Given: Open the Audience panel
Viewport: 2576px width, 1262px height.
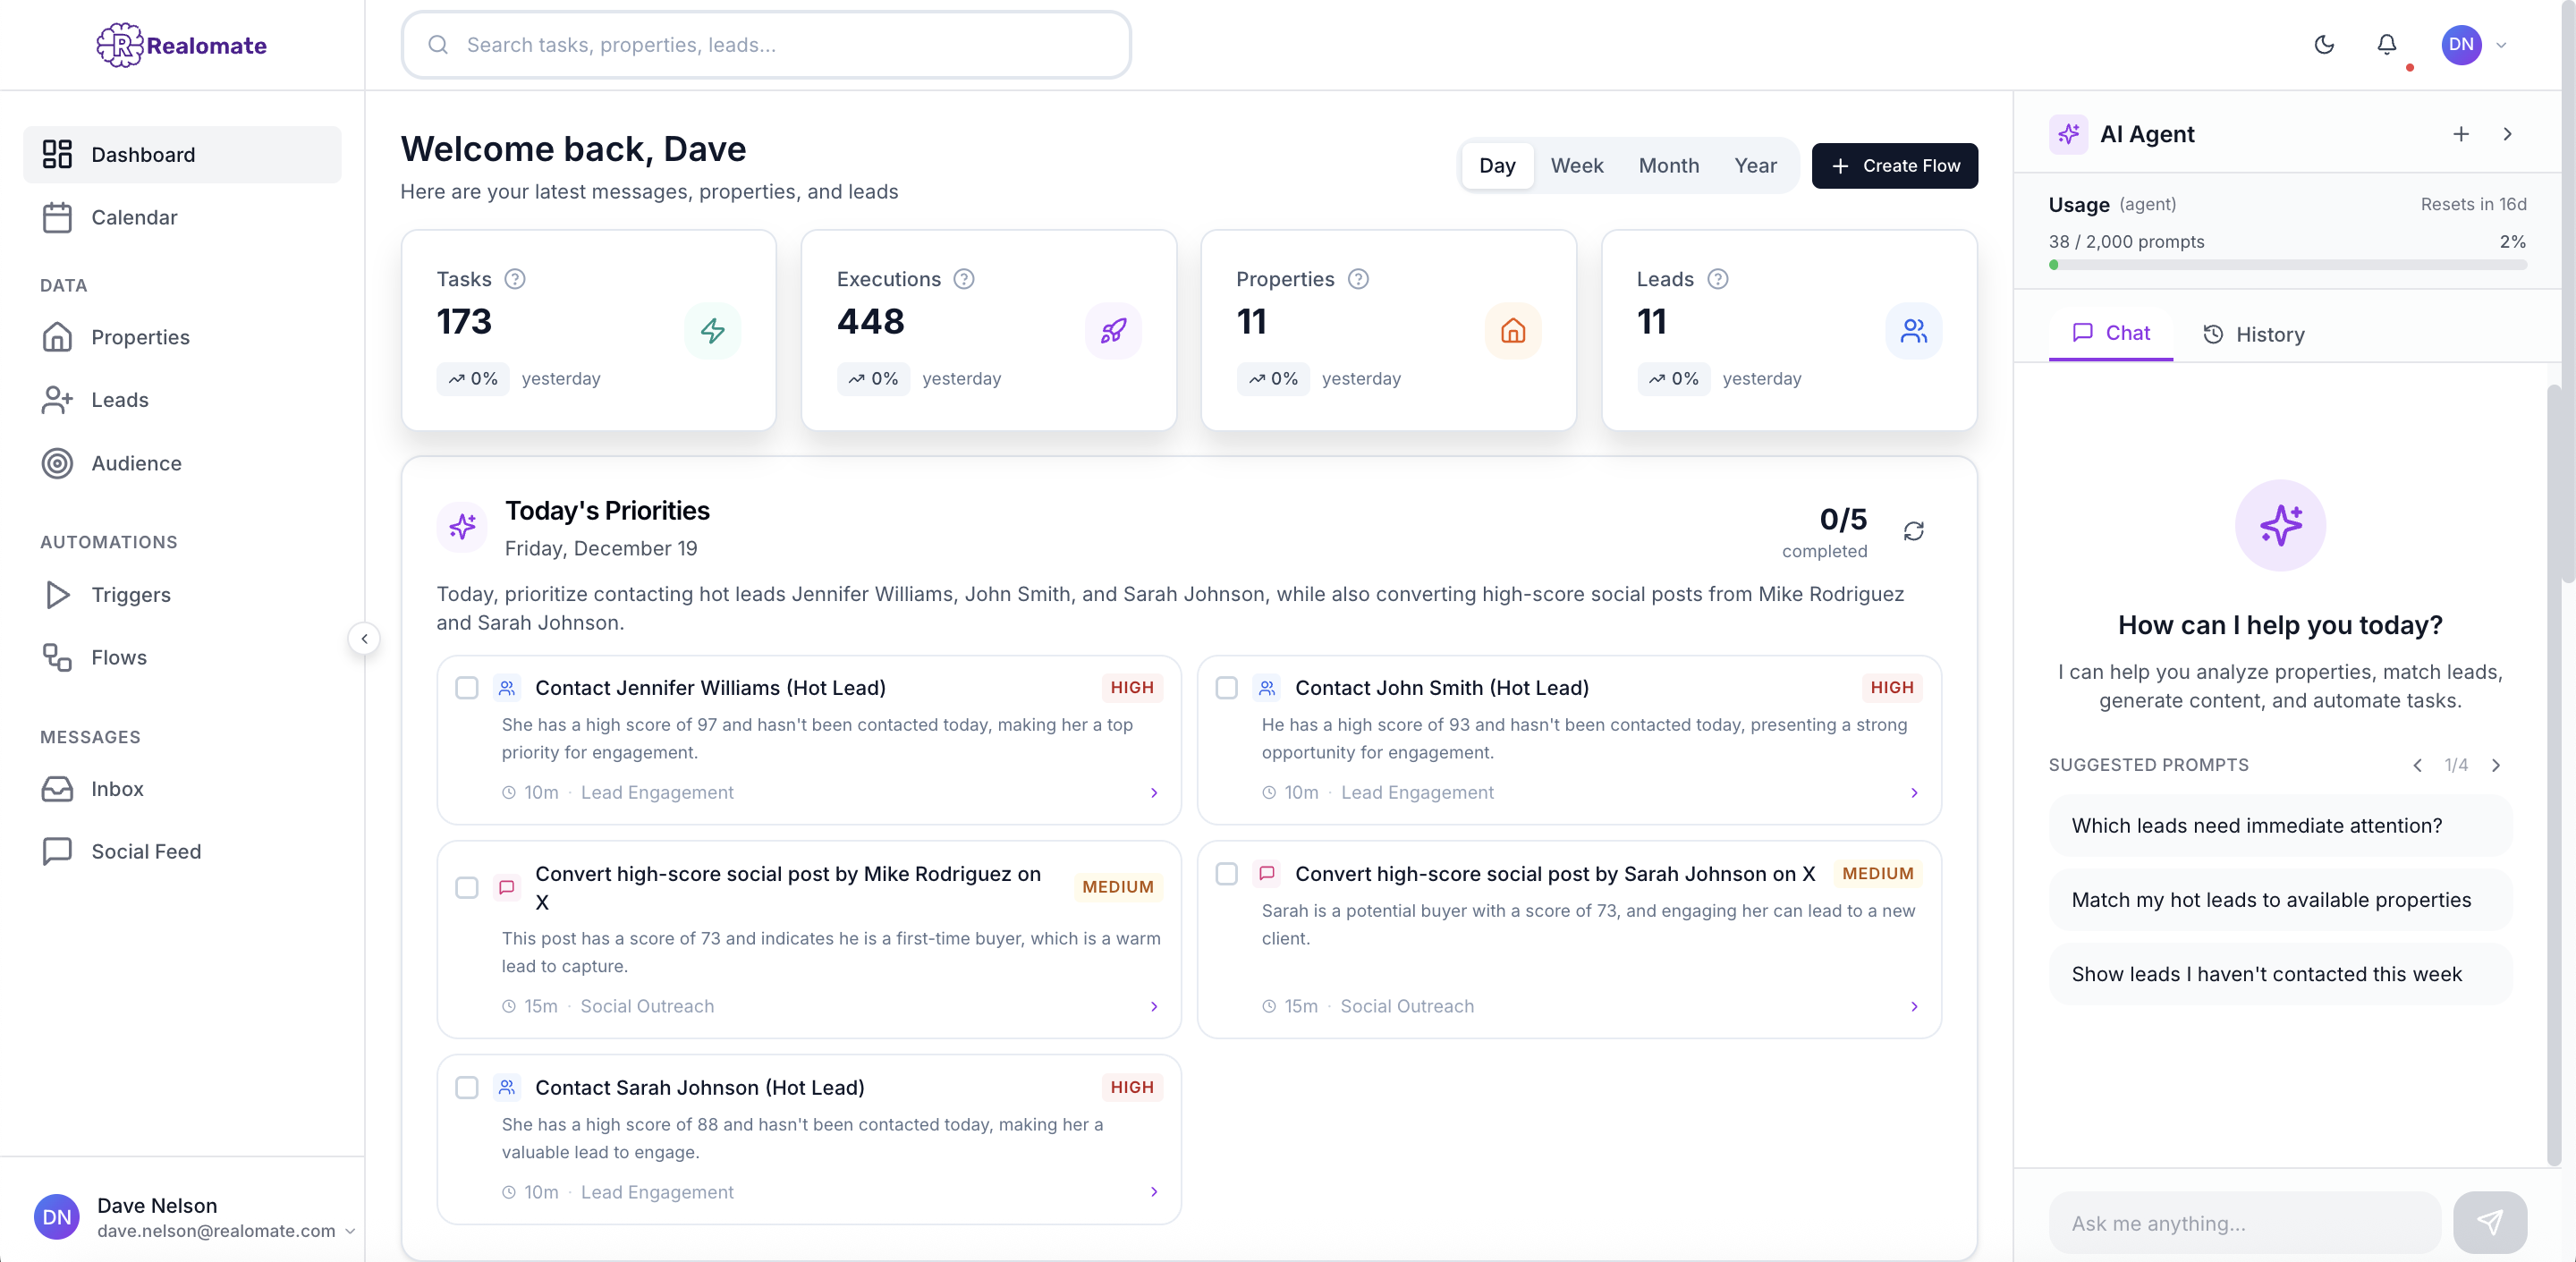Looking at the screenshot, I should (137, 463).
